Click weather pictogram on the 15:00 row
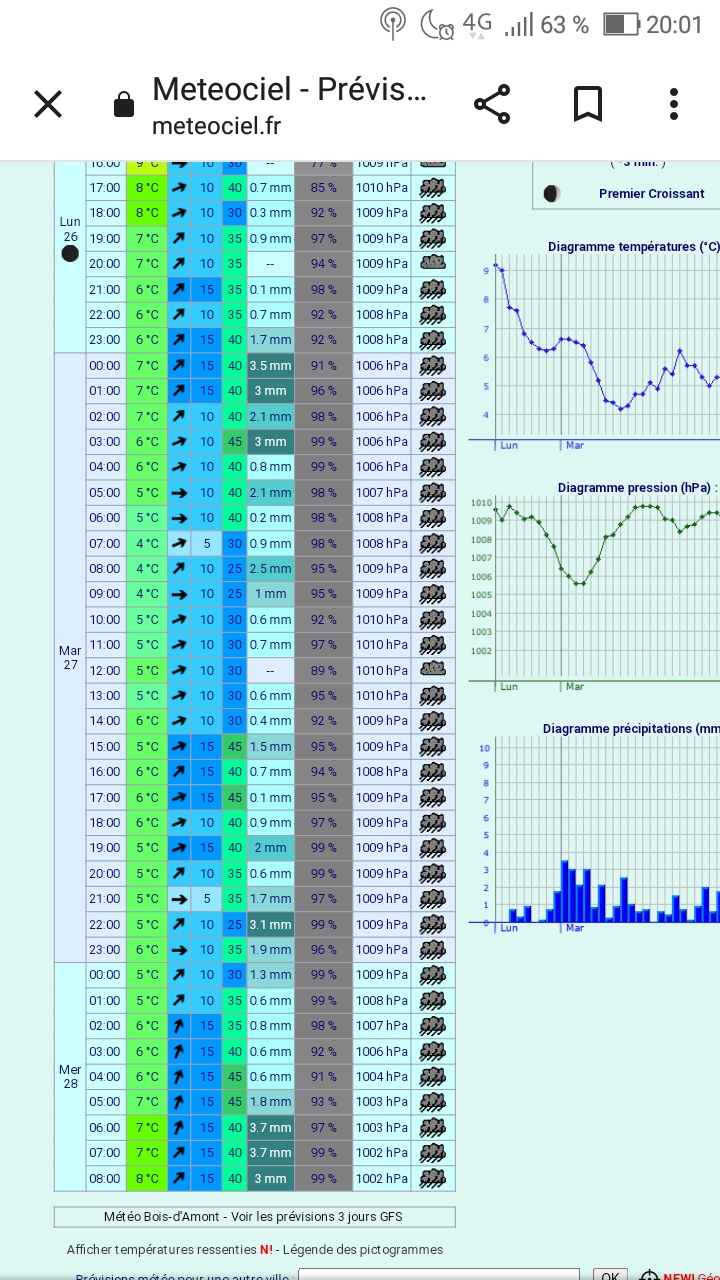Screen dimensions: 720x1280 [433, 746]
